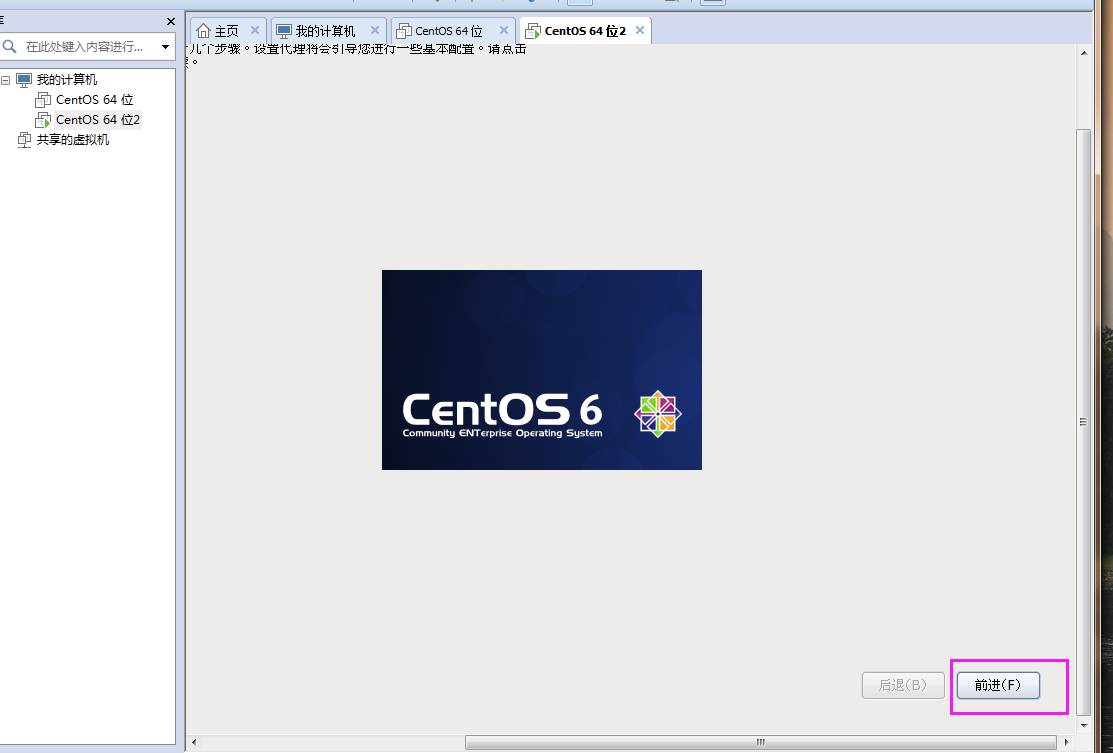Close the 主页 tab
1113x753 pixels.
(255, 30)
